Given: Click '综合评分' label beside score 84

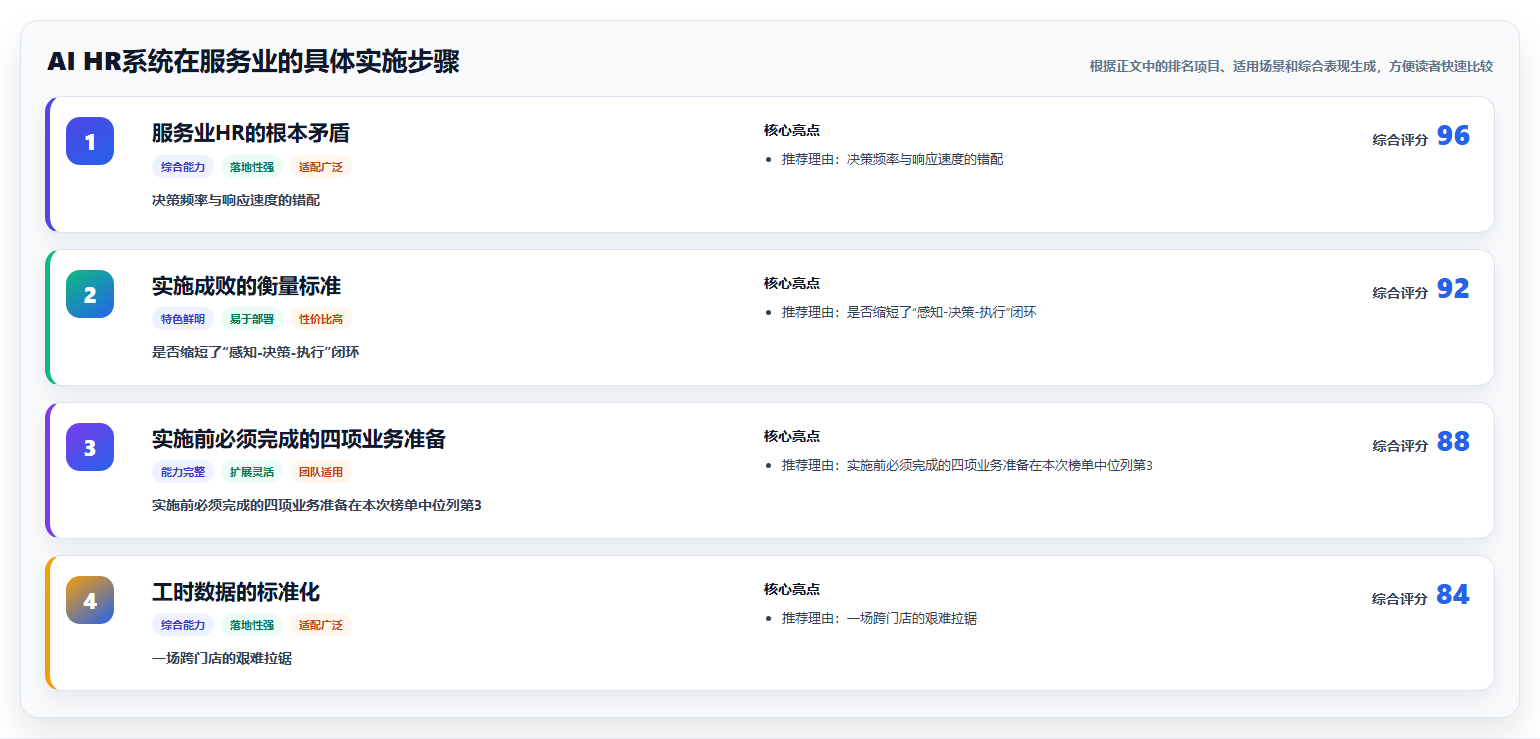Looking at the screenshot, I should point(1400,600).
